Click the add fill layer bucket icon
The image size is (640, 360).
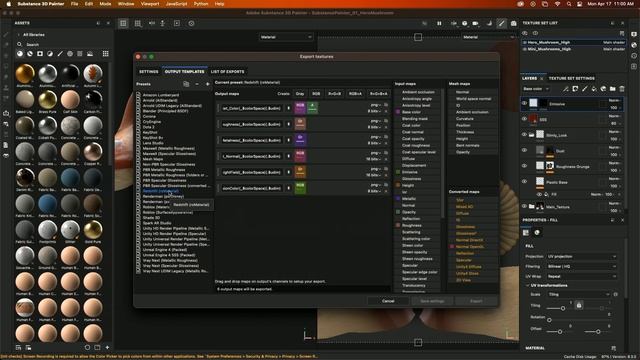tap(594, 89)
